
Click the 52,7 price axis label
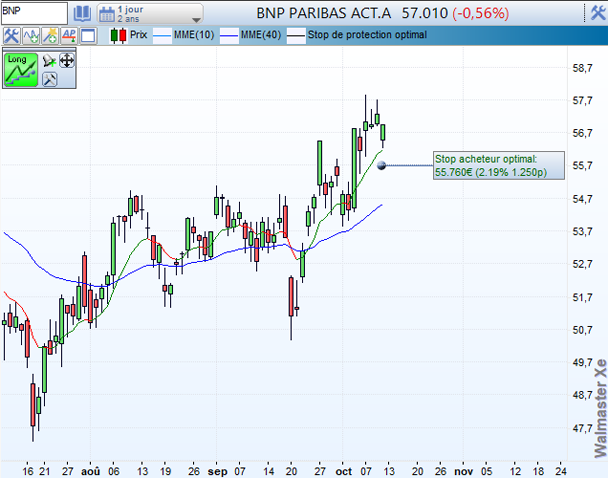click(582, 264)
